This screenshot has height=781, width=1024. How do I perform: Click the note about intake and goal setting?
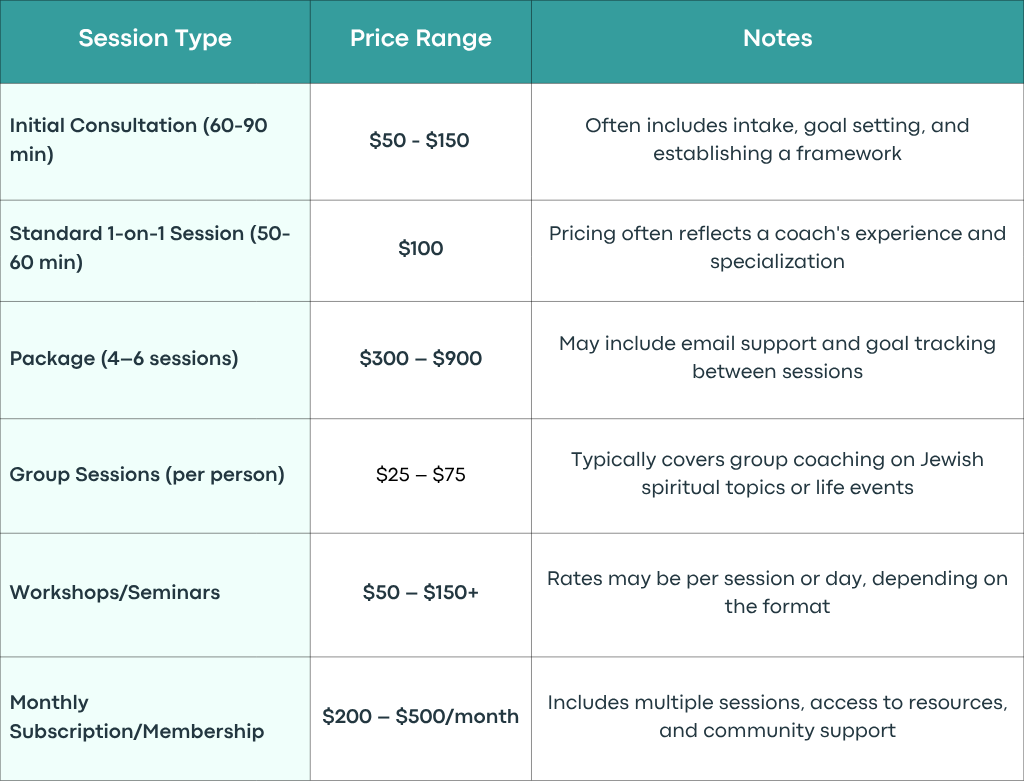(x=777, y=142)
